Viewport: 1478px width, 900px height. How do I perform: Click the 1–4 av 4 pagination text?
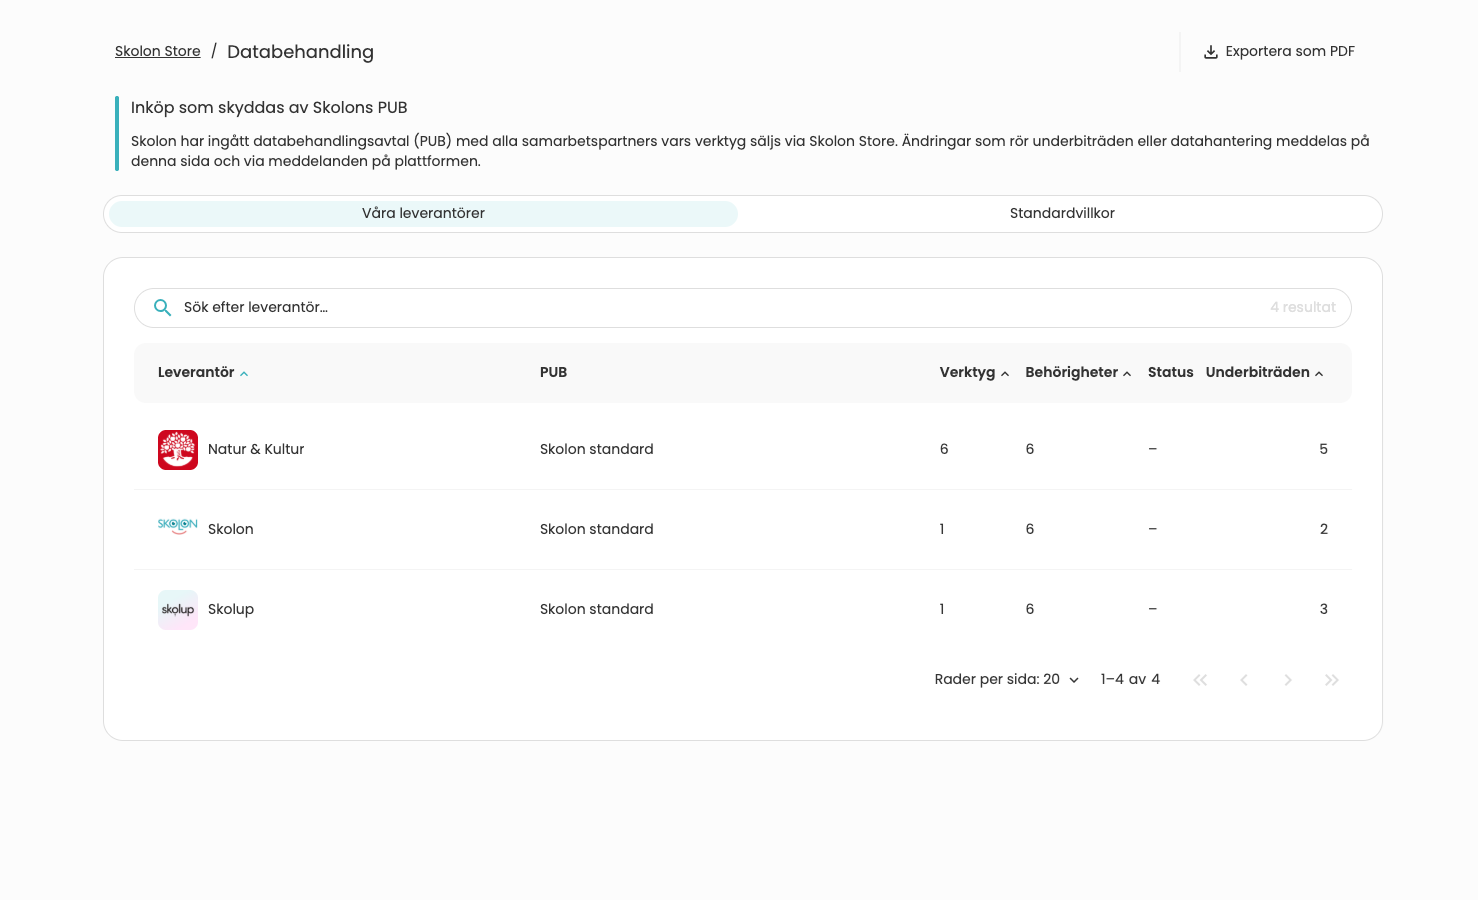click(1130, 679)
